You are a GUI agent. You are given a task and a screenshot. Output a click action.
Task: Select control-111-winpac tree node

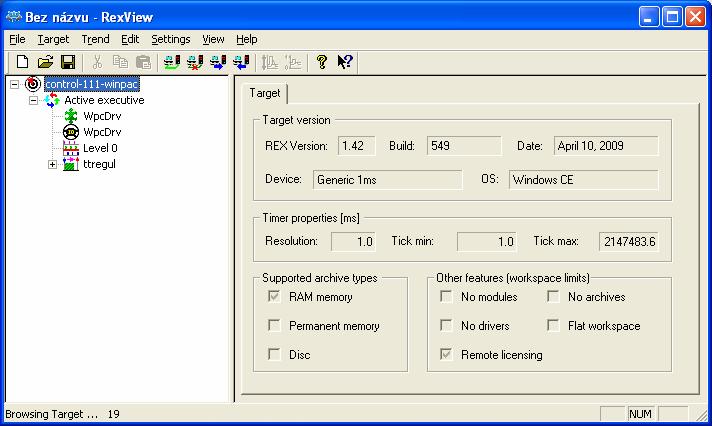coord(92,84)
